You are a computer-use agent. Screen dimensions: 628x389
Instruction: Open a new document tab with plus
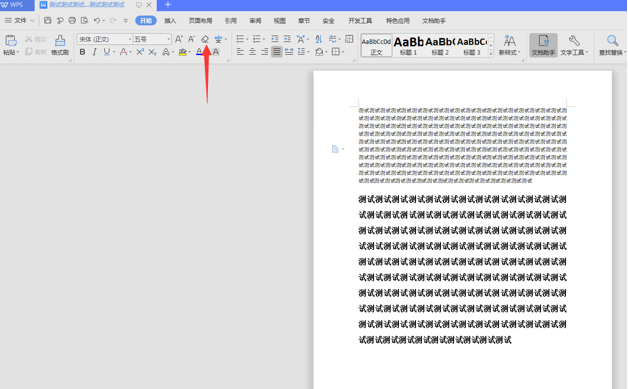click(x=168, y=5)
